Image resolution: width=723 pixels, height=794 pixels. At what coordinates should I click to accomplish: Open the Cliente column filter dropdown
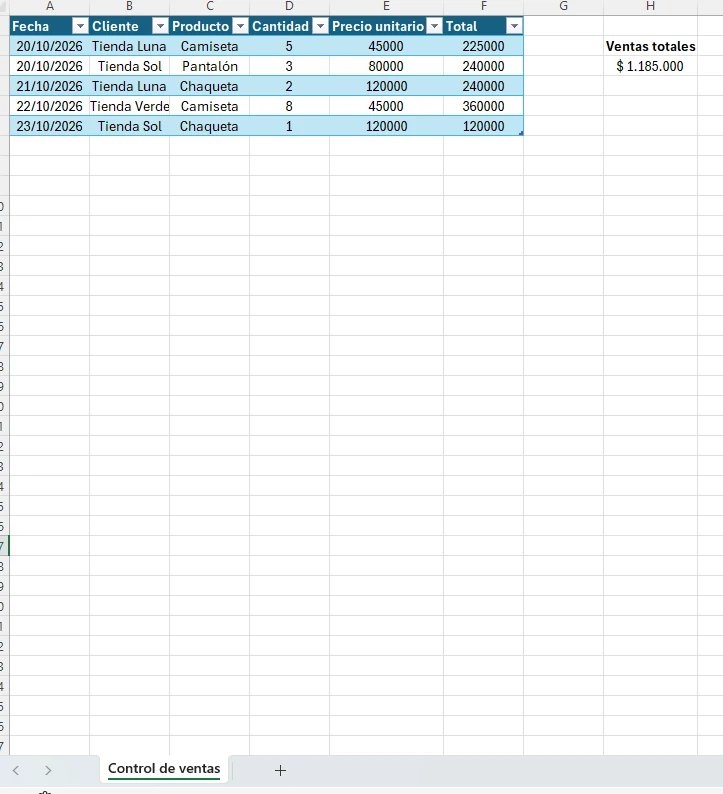tap(160, 26)
